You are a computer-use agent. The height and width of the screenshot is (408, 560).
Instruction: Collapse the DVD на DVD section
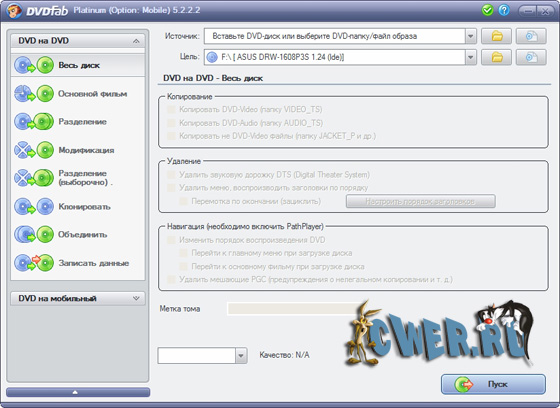point(136,41)
